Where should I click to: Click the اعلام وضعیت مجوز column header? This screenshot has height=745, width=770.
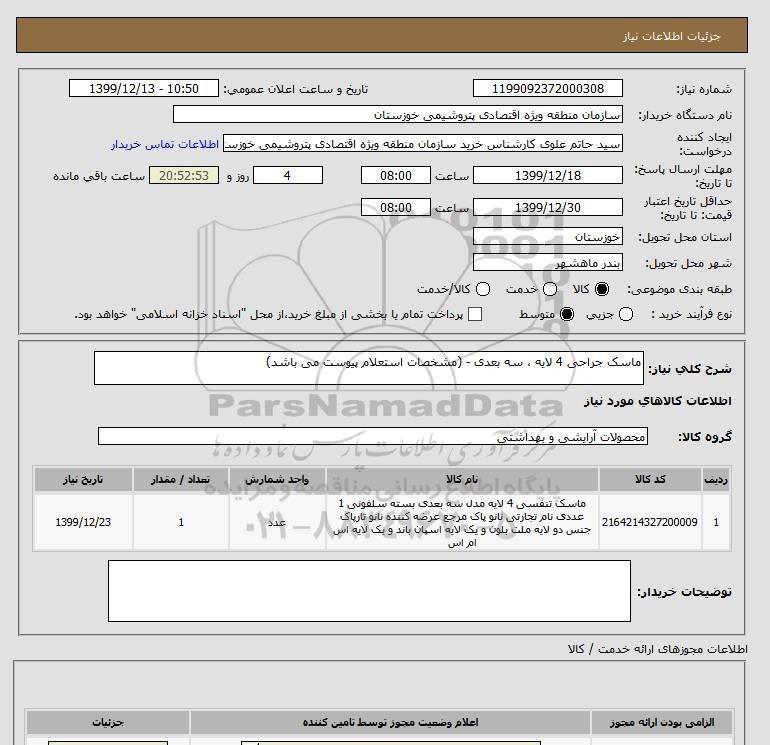(390, 722)
